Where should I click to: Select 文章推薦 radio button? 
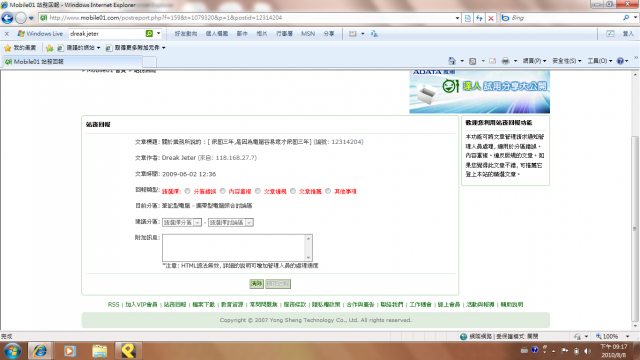coord(293,191)
